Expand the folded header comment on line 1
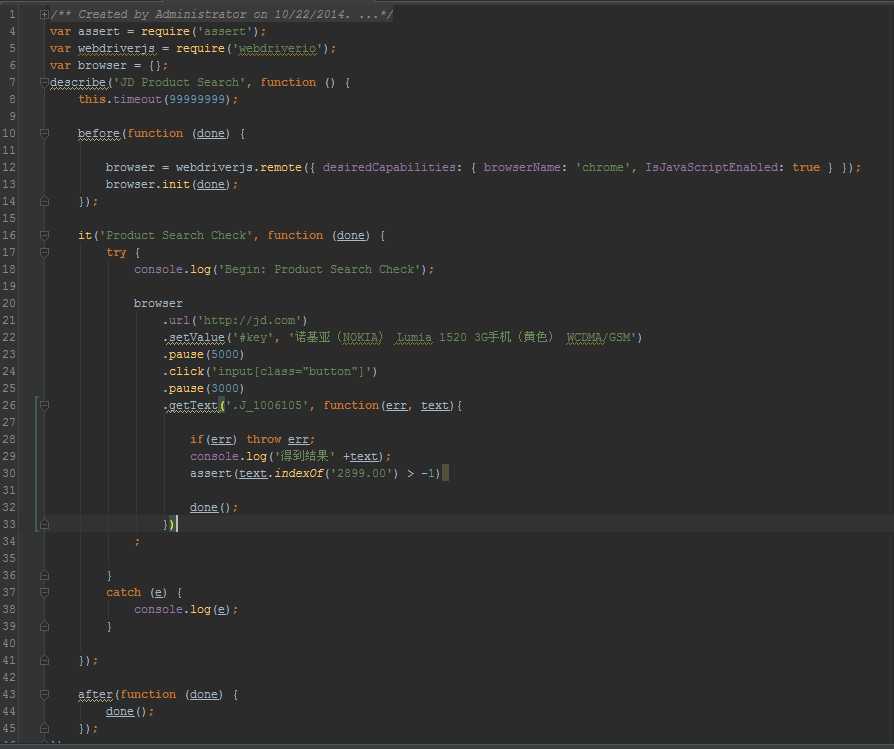894x749 pixels. (44, 14)
